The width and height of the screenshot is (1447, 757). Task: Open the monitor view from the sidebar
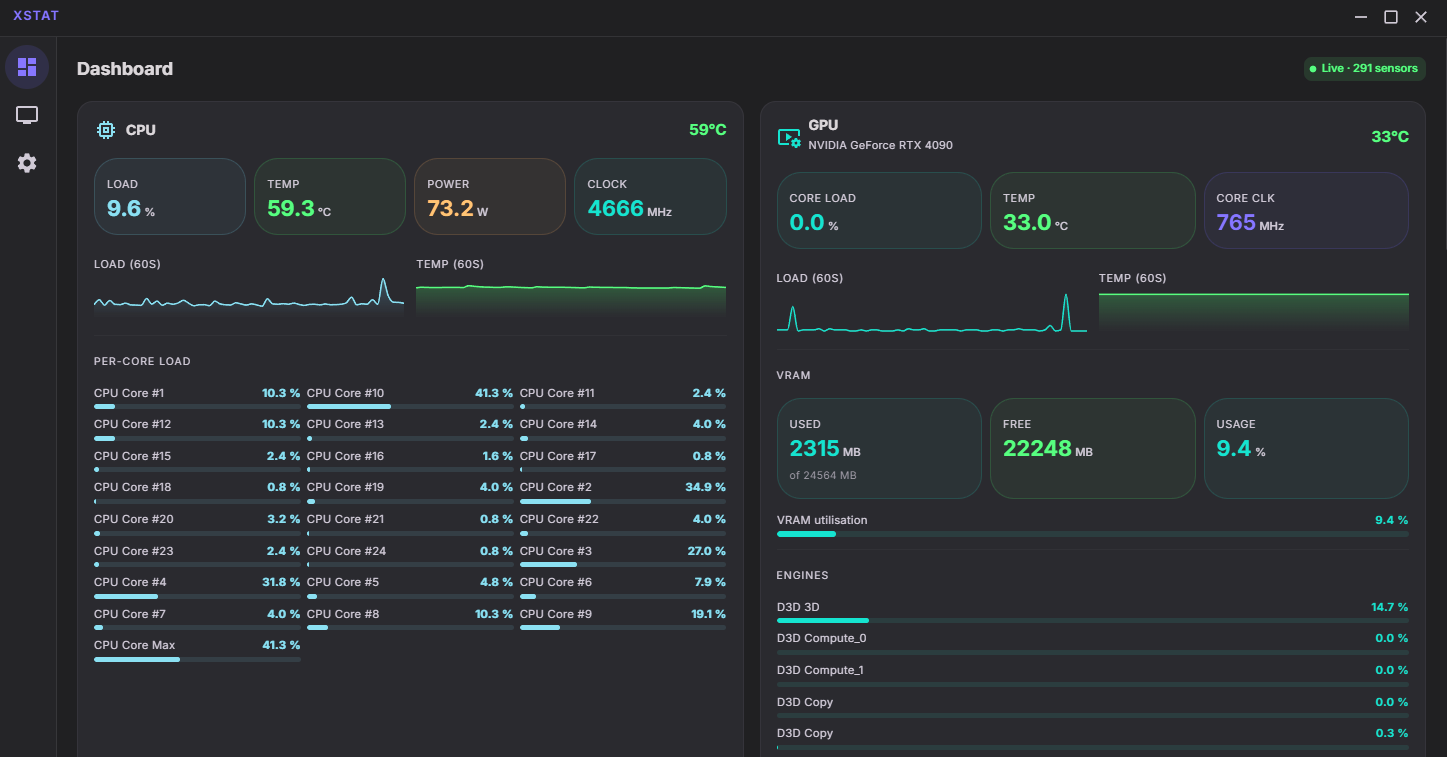pyautogui.click(x=26, y=114)
